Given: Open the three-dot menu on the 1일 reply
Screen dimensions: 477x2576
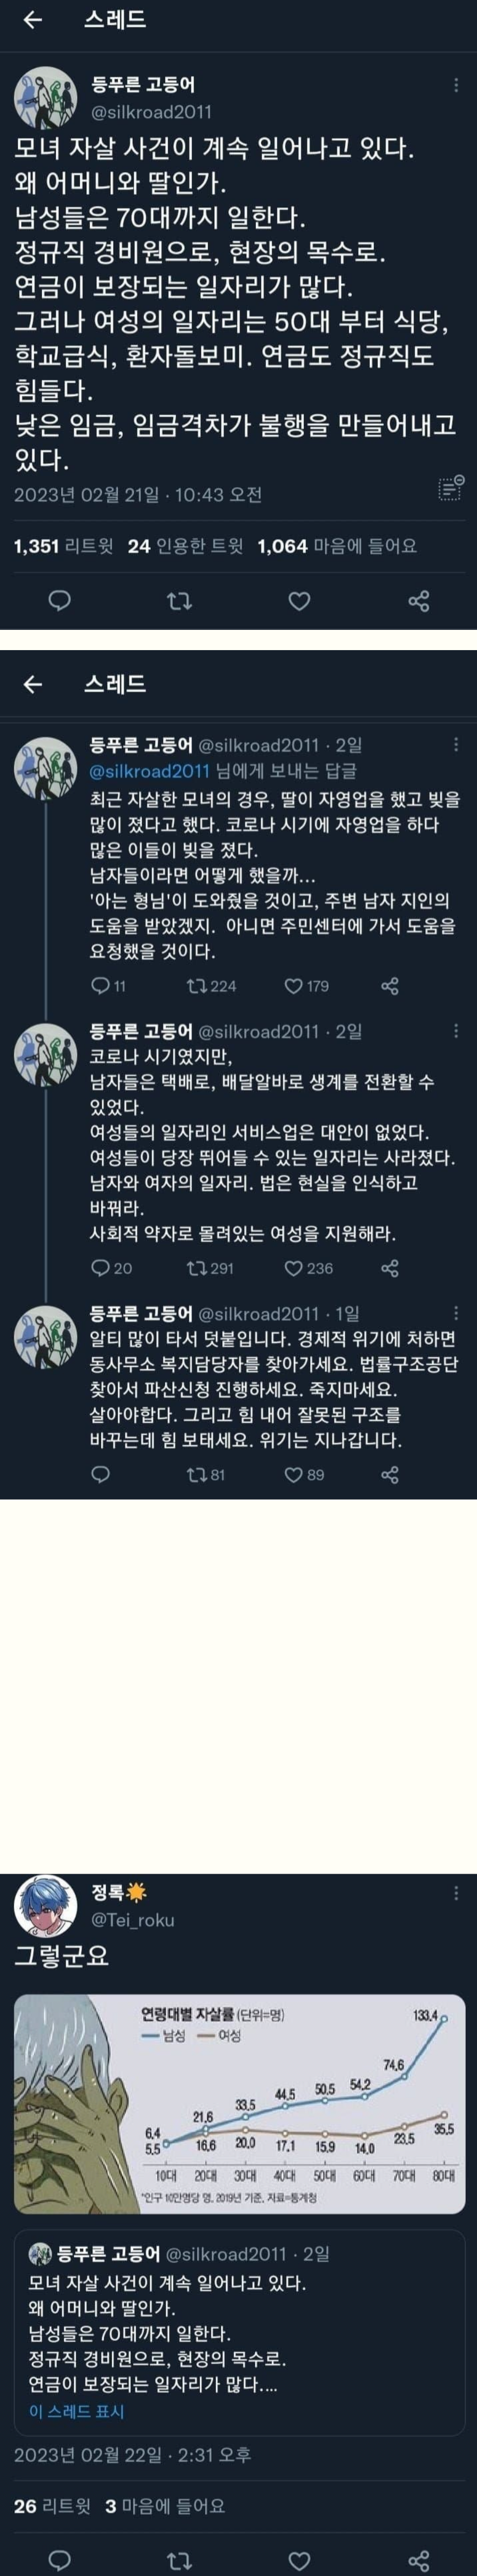Looking at the screenshot, I should pos(457,1313).
